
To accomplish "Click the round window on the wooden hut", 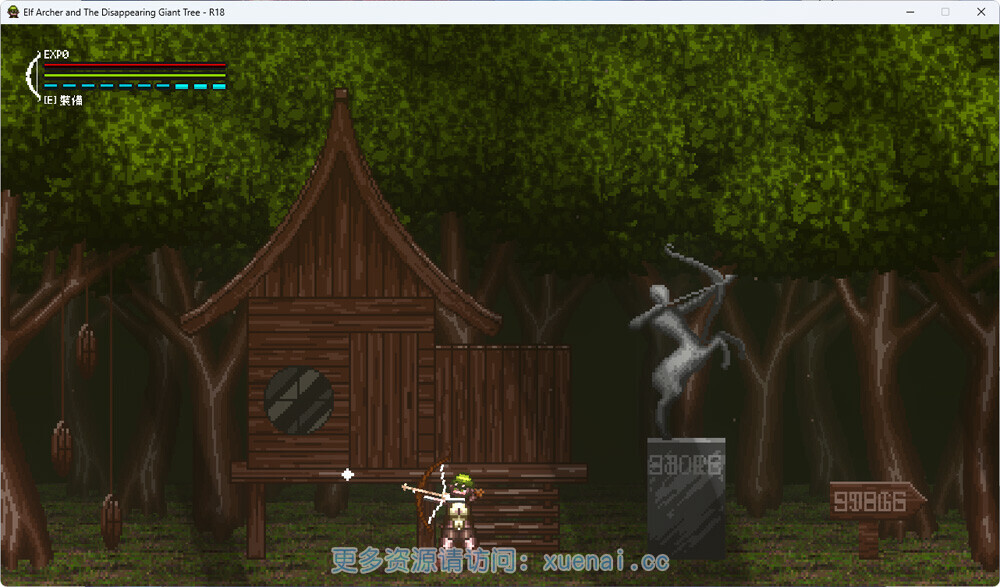I will (298, 400).
